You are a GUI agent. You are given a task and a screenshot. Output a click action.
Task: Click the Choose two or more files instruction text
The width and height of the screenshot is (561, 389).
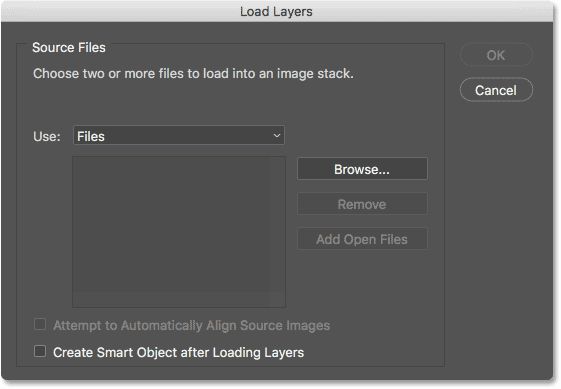193,74
